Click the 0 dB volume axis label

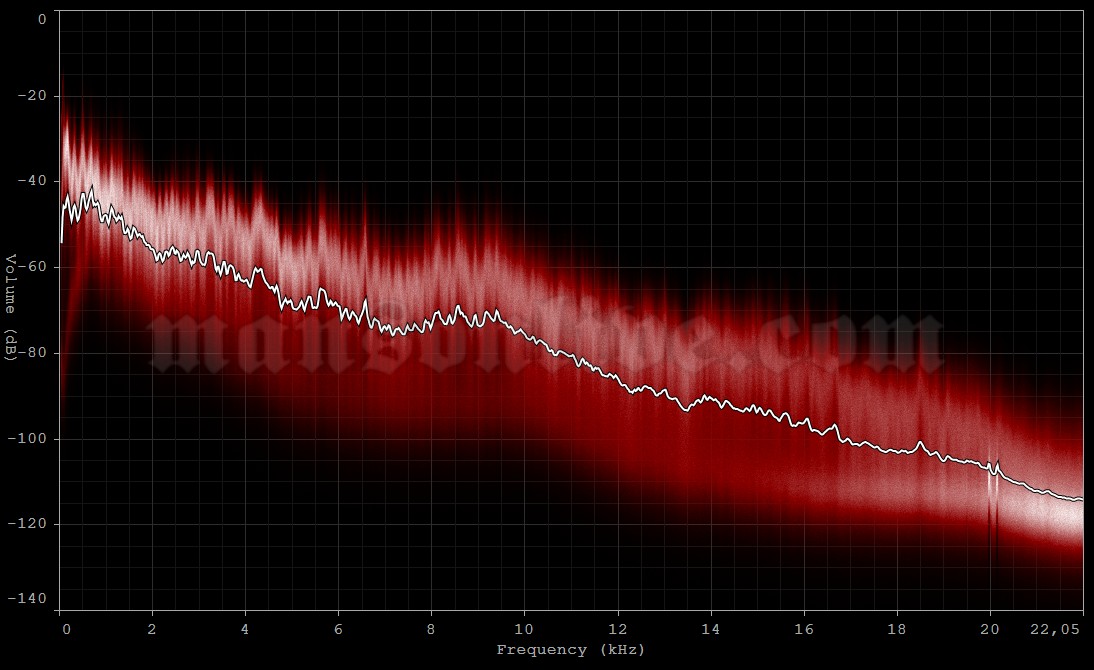(x=41, y=19)
